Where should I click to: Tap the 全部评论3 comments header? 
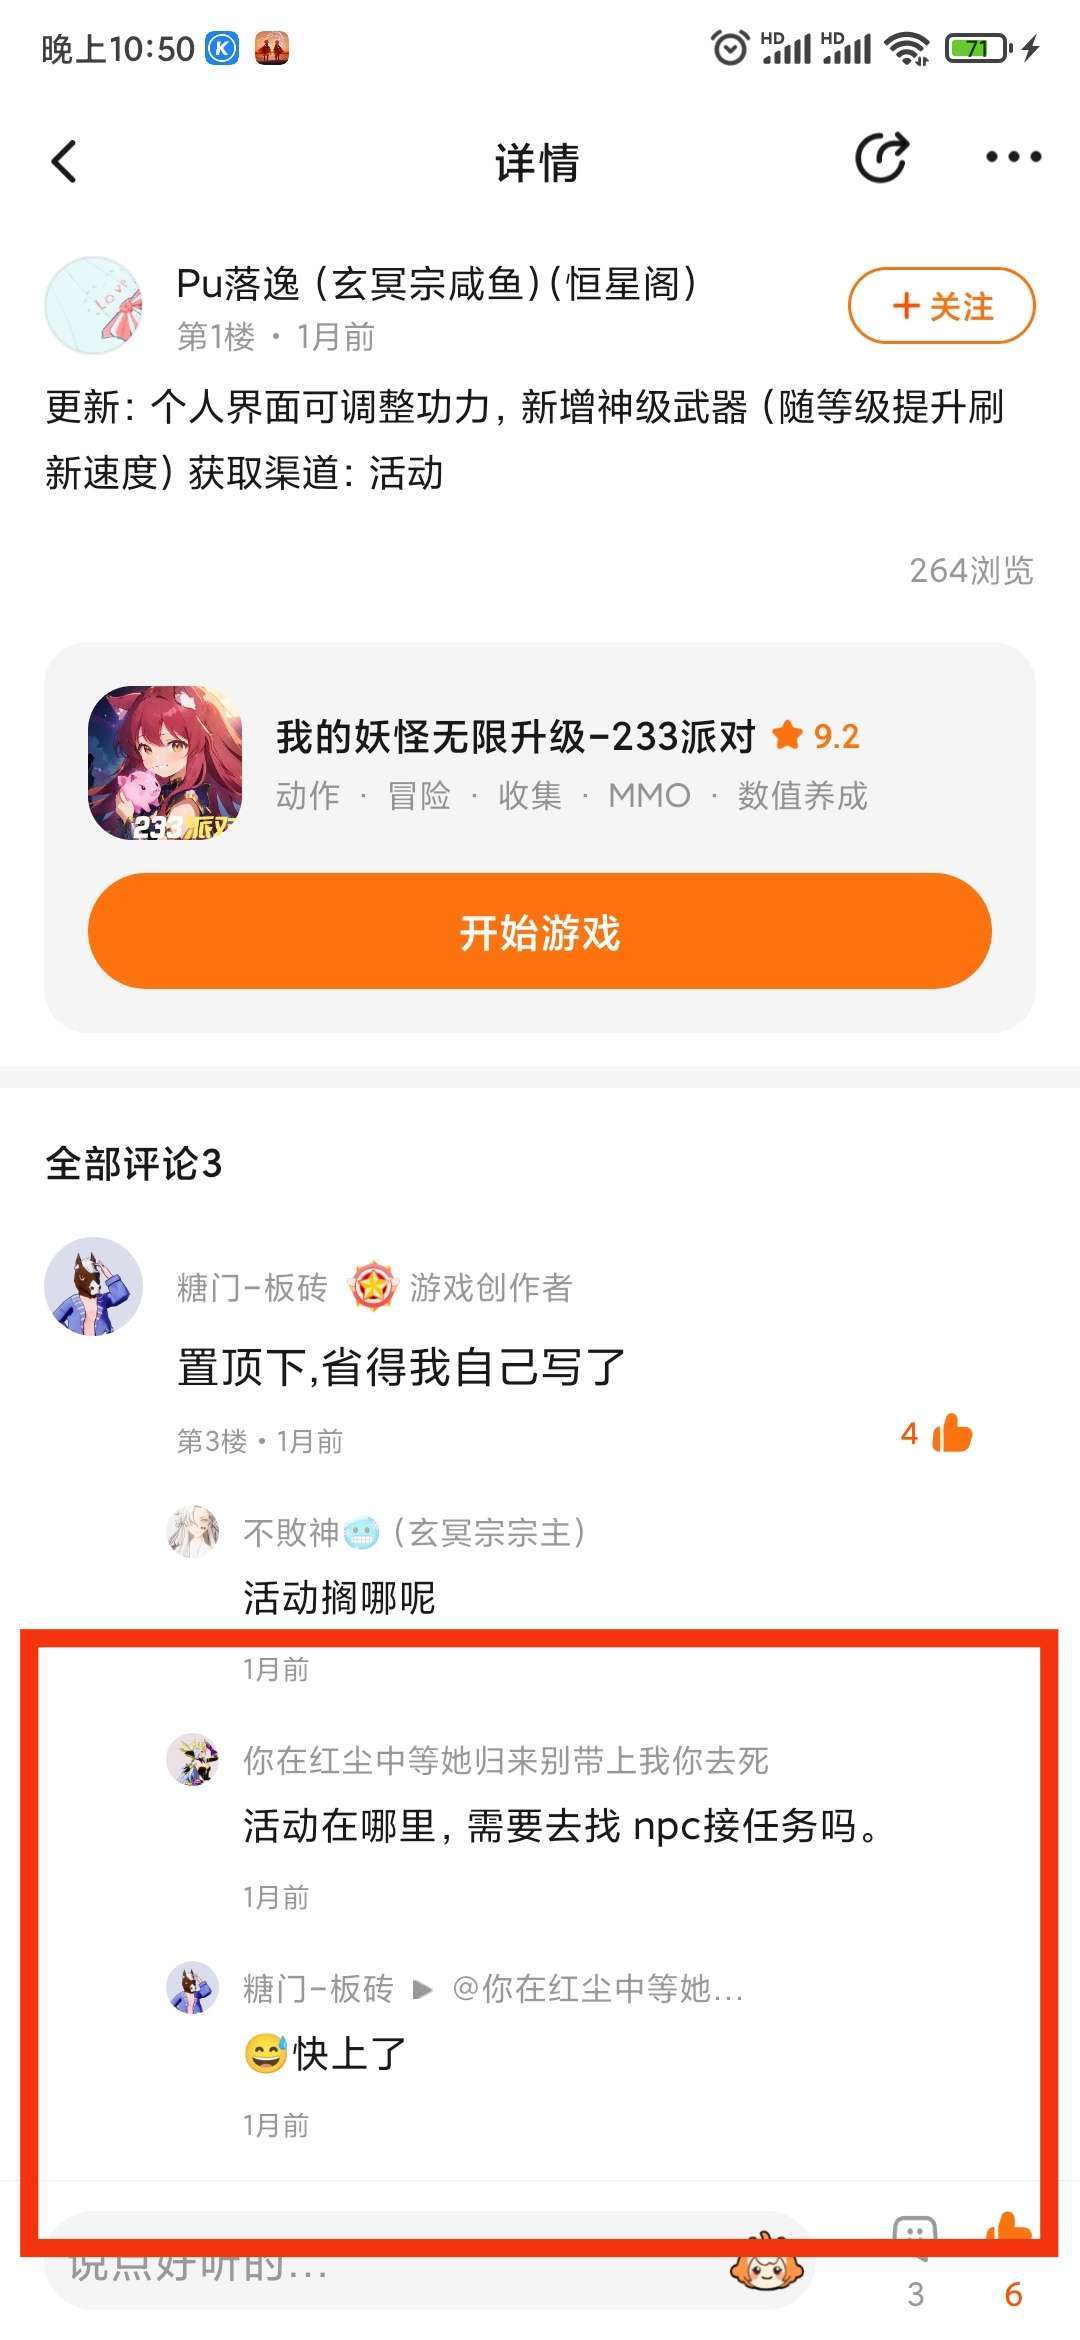point(134,1164)
